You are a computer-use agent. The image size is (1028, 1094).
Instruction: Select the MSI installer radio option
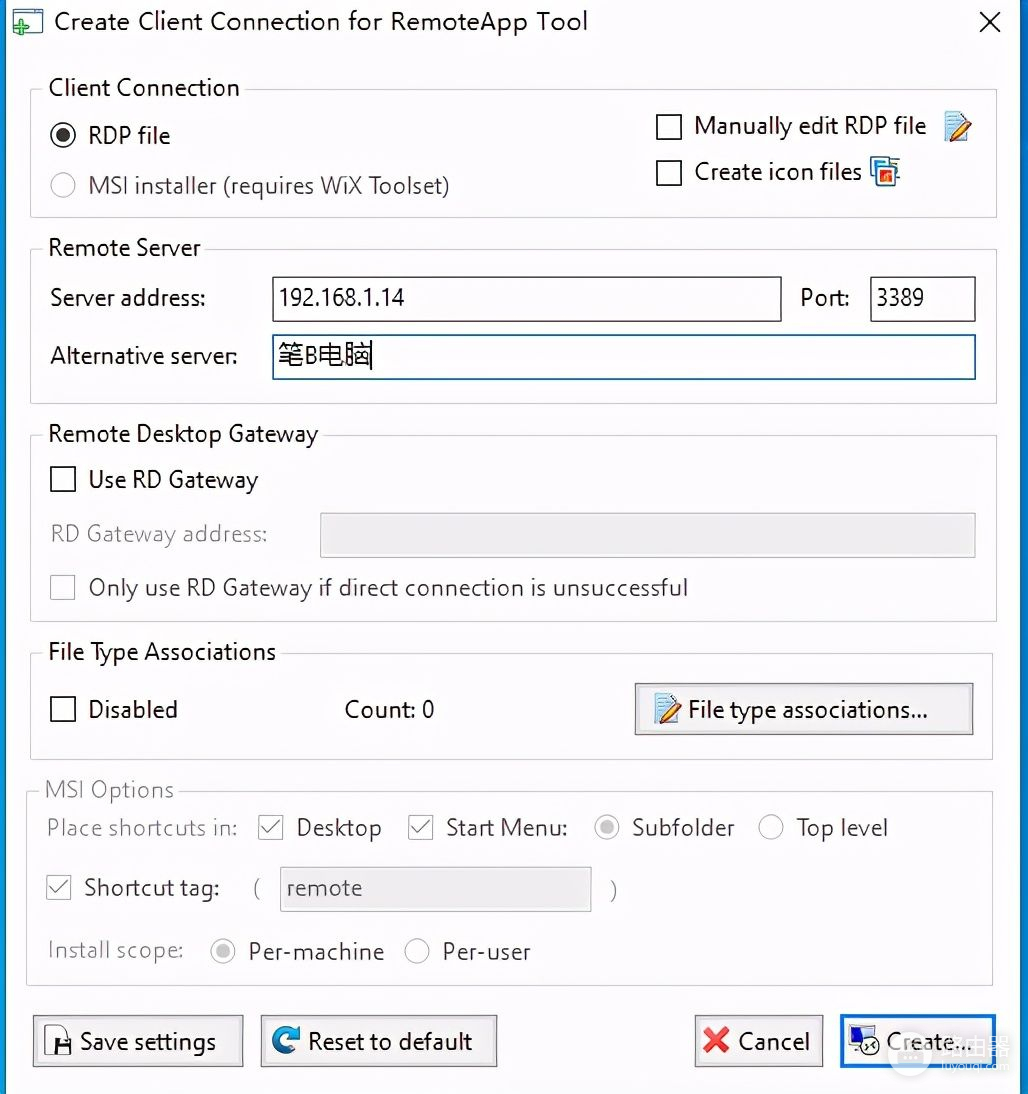63,186
